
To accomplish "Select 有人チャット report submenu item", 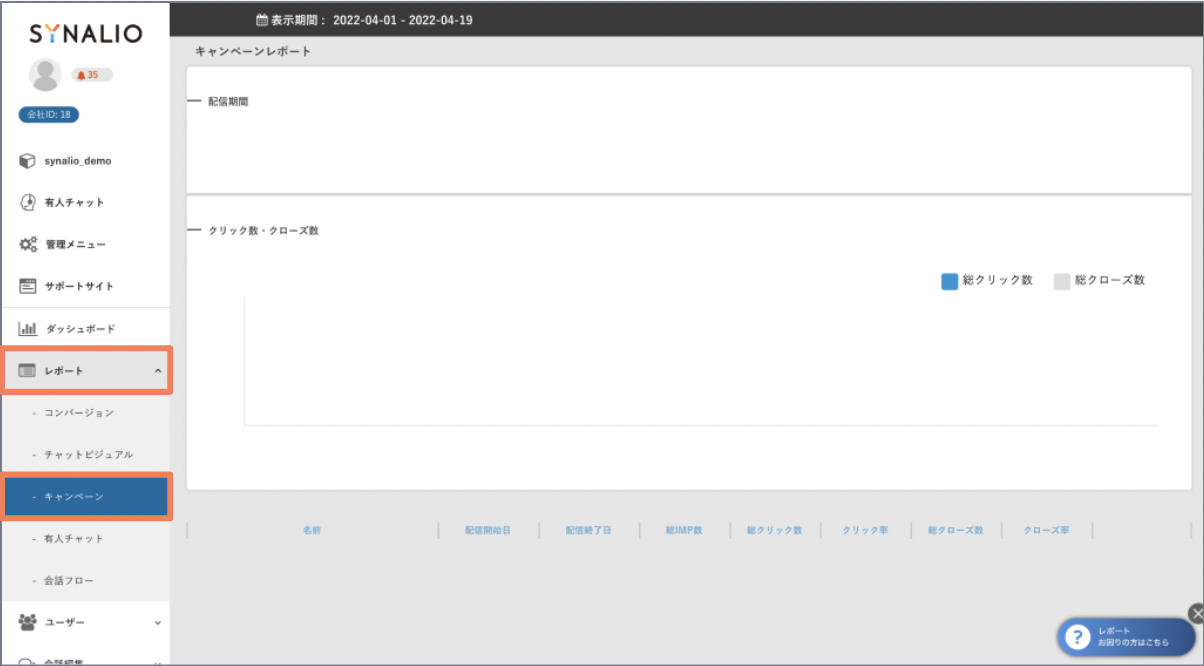I will point(73,538).
